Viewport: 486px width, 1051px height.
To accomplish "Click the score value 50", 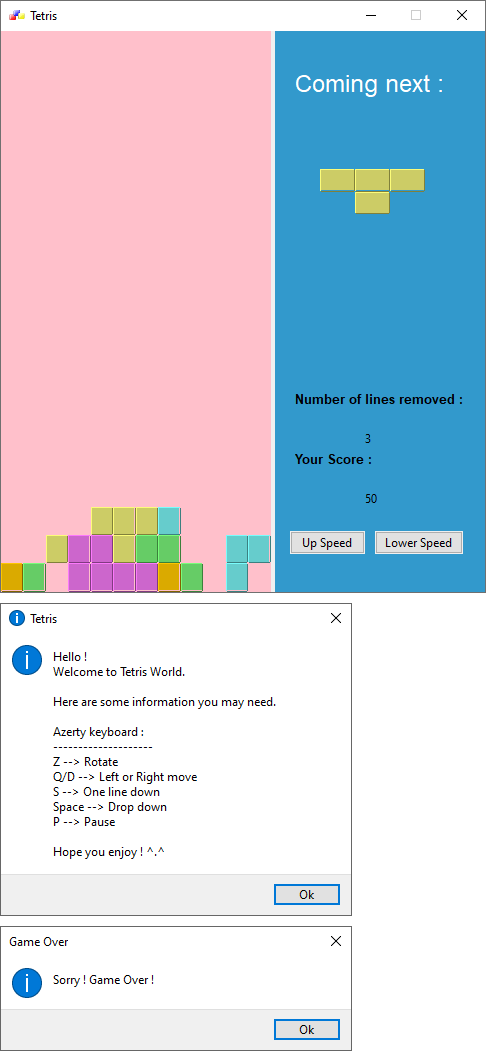I will [371, 499].
